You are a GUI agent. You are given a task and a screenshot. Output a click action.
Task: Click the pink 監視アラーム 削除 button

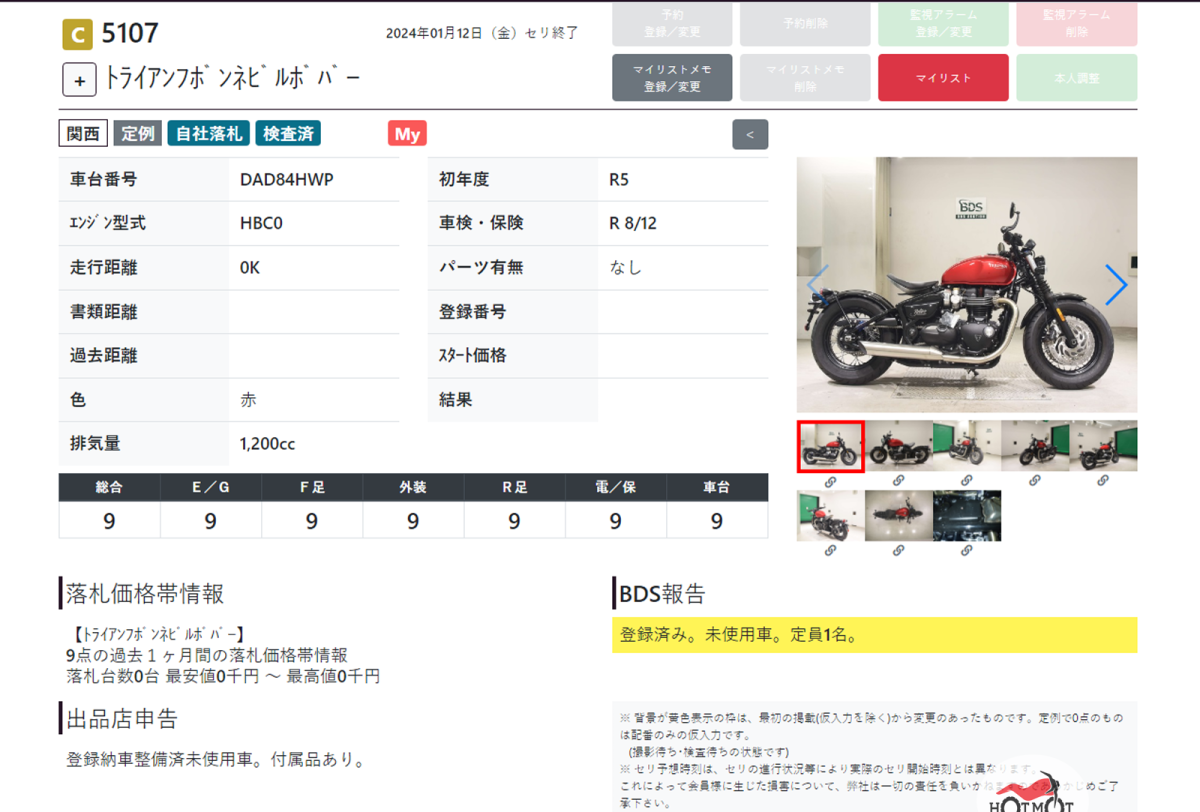(1077, 24)
